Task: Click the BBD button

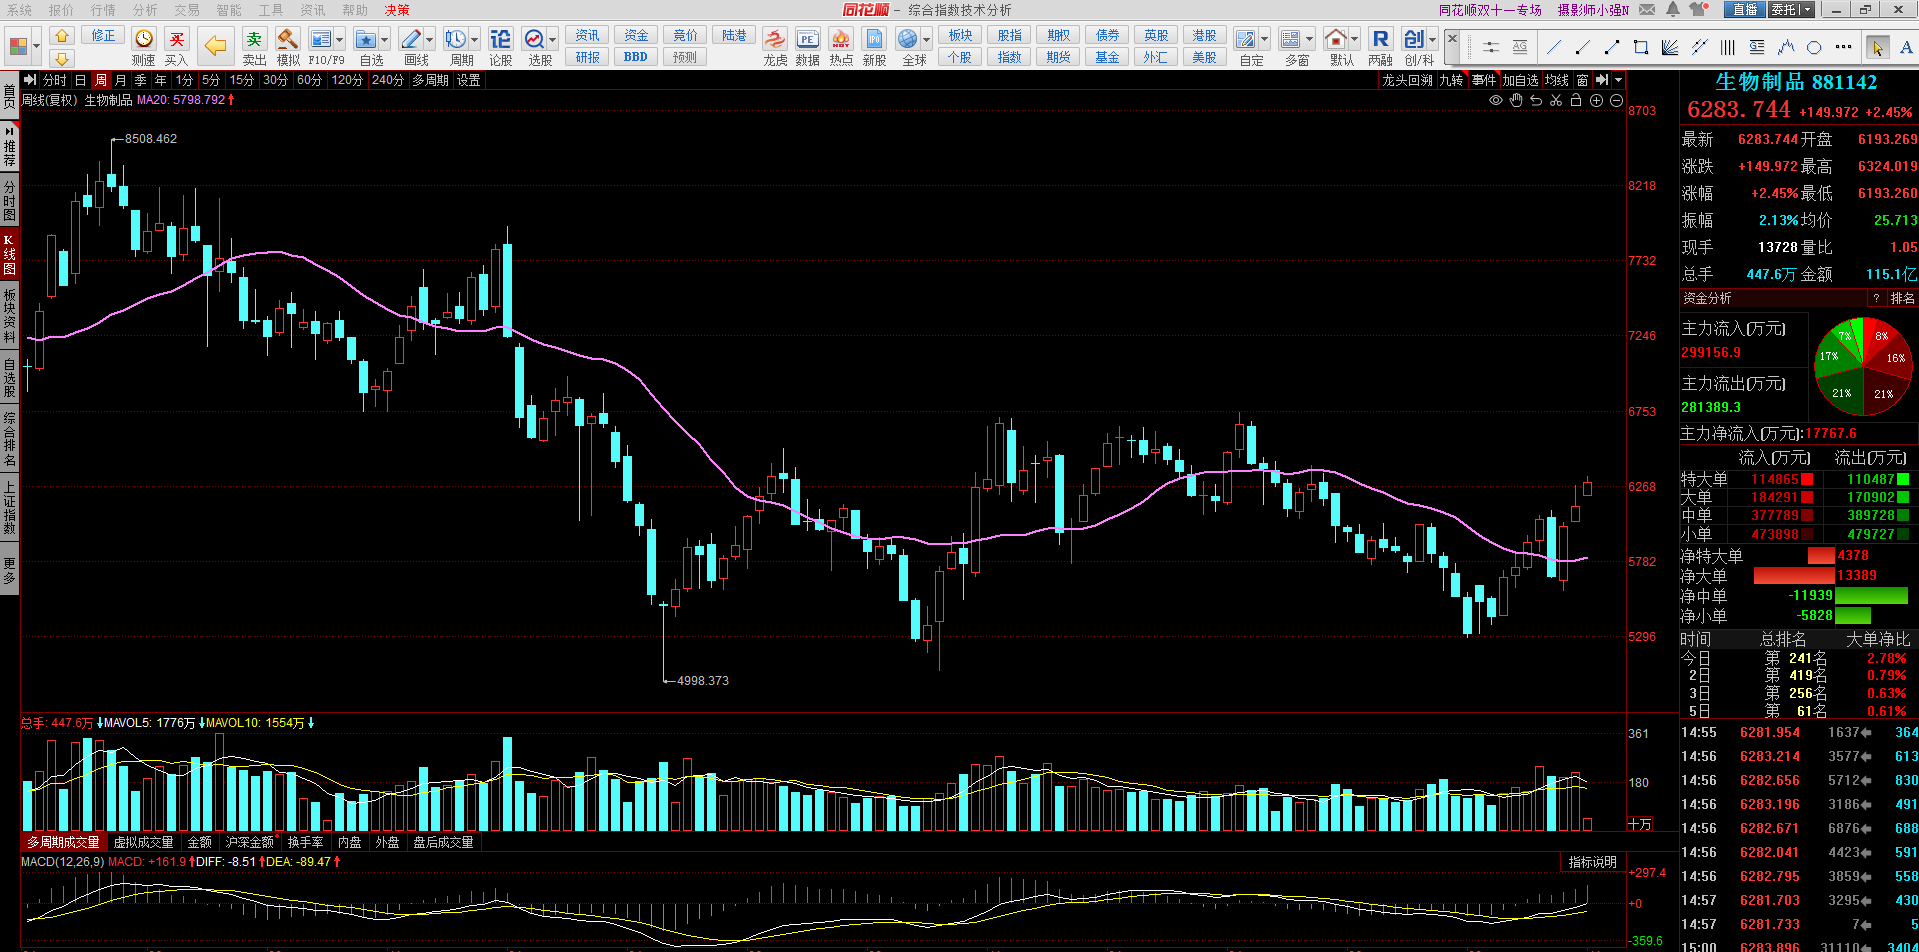Action: 636,57
